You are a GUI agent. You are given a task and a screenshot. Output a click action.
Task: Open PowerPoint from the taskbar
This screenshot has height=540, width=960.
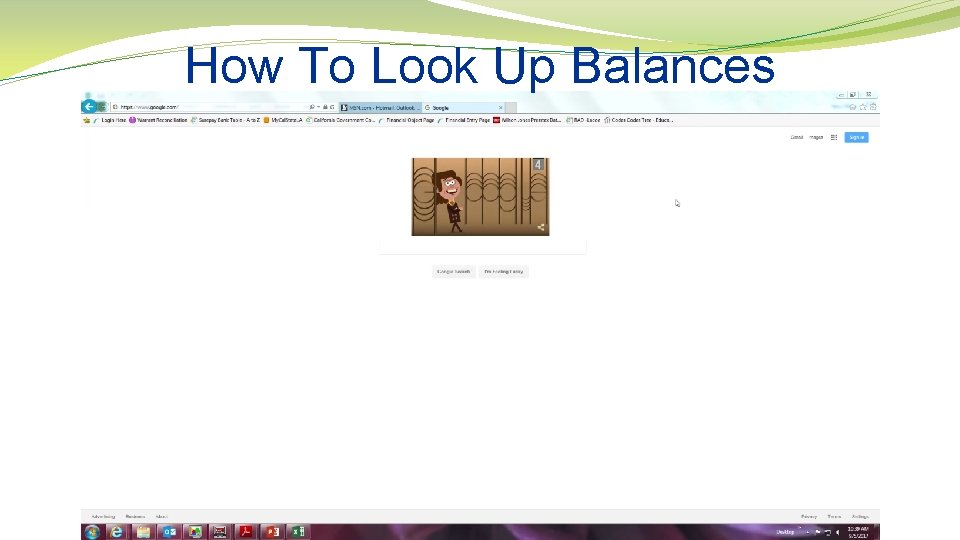click(272, 532)
